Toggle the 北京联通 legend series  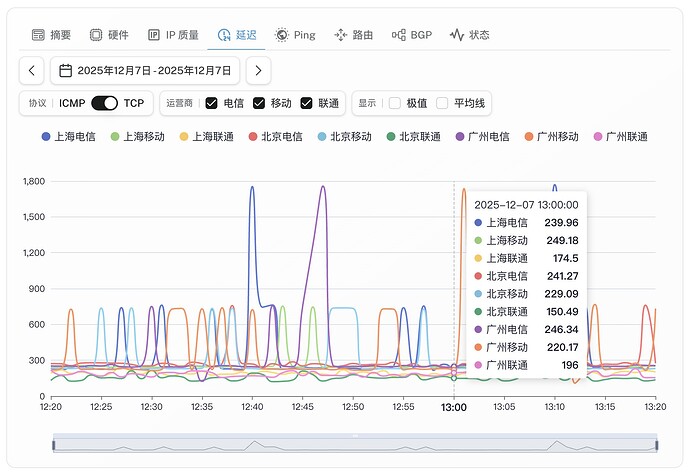pyautogui.click(x=414, y=137)
